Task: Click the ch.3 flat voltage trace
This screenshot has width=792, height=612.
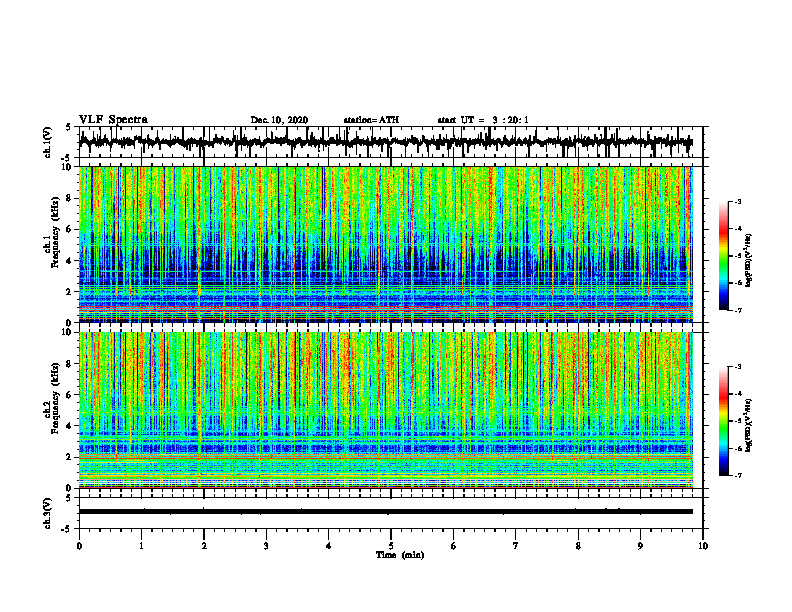Action: tap(386, 512)
